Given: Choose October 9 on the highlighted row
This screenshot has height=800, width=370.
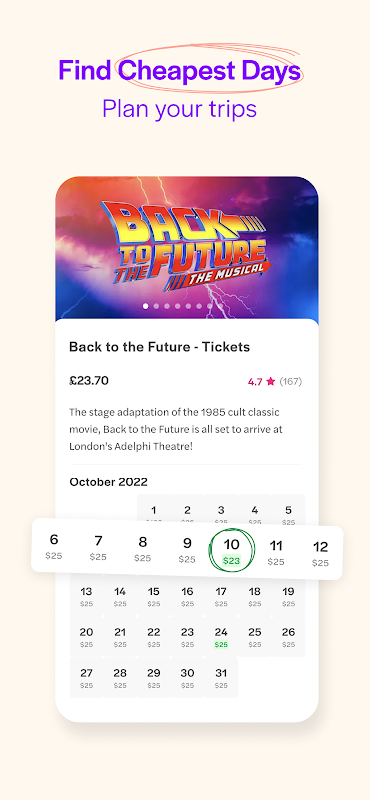Looking at the screenshot, I should coord(187,549).
